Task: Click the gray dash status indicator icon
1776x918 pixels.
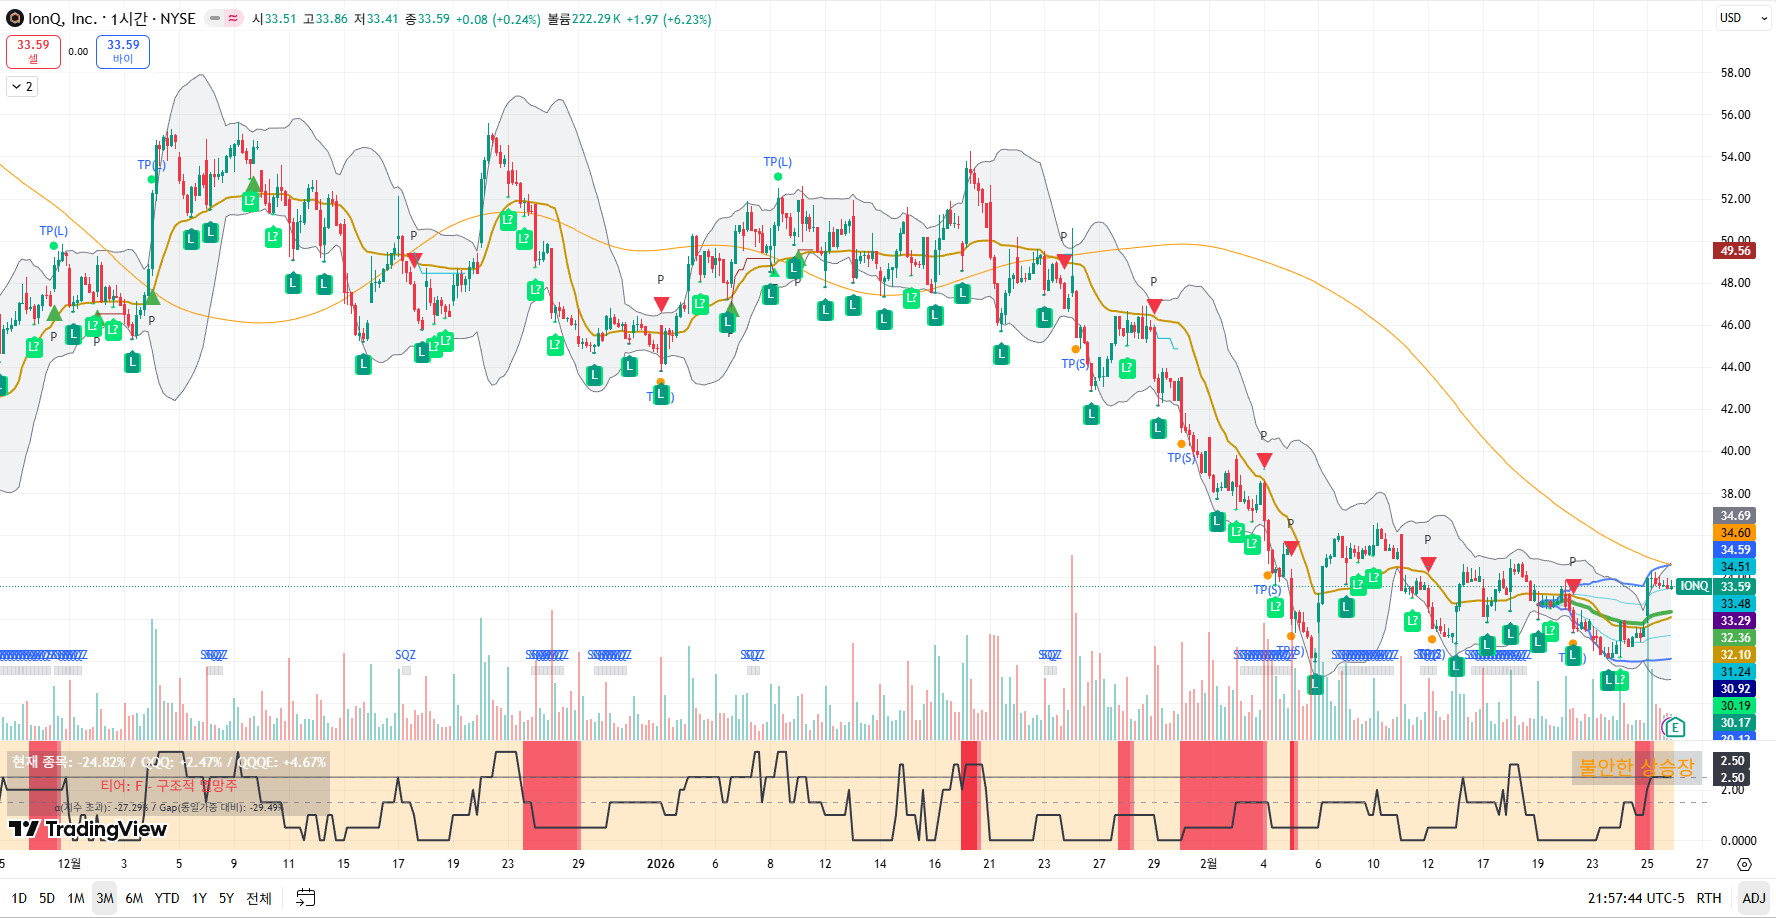Action: (215, 18)
